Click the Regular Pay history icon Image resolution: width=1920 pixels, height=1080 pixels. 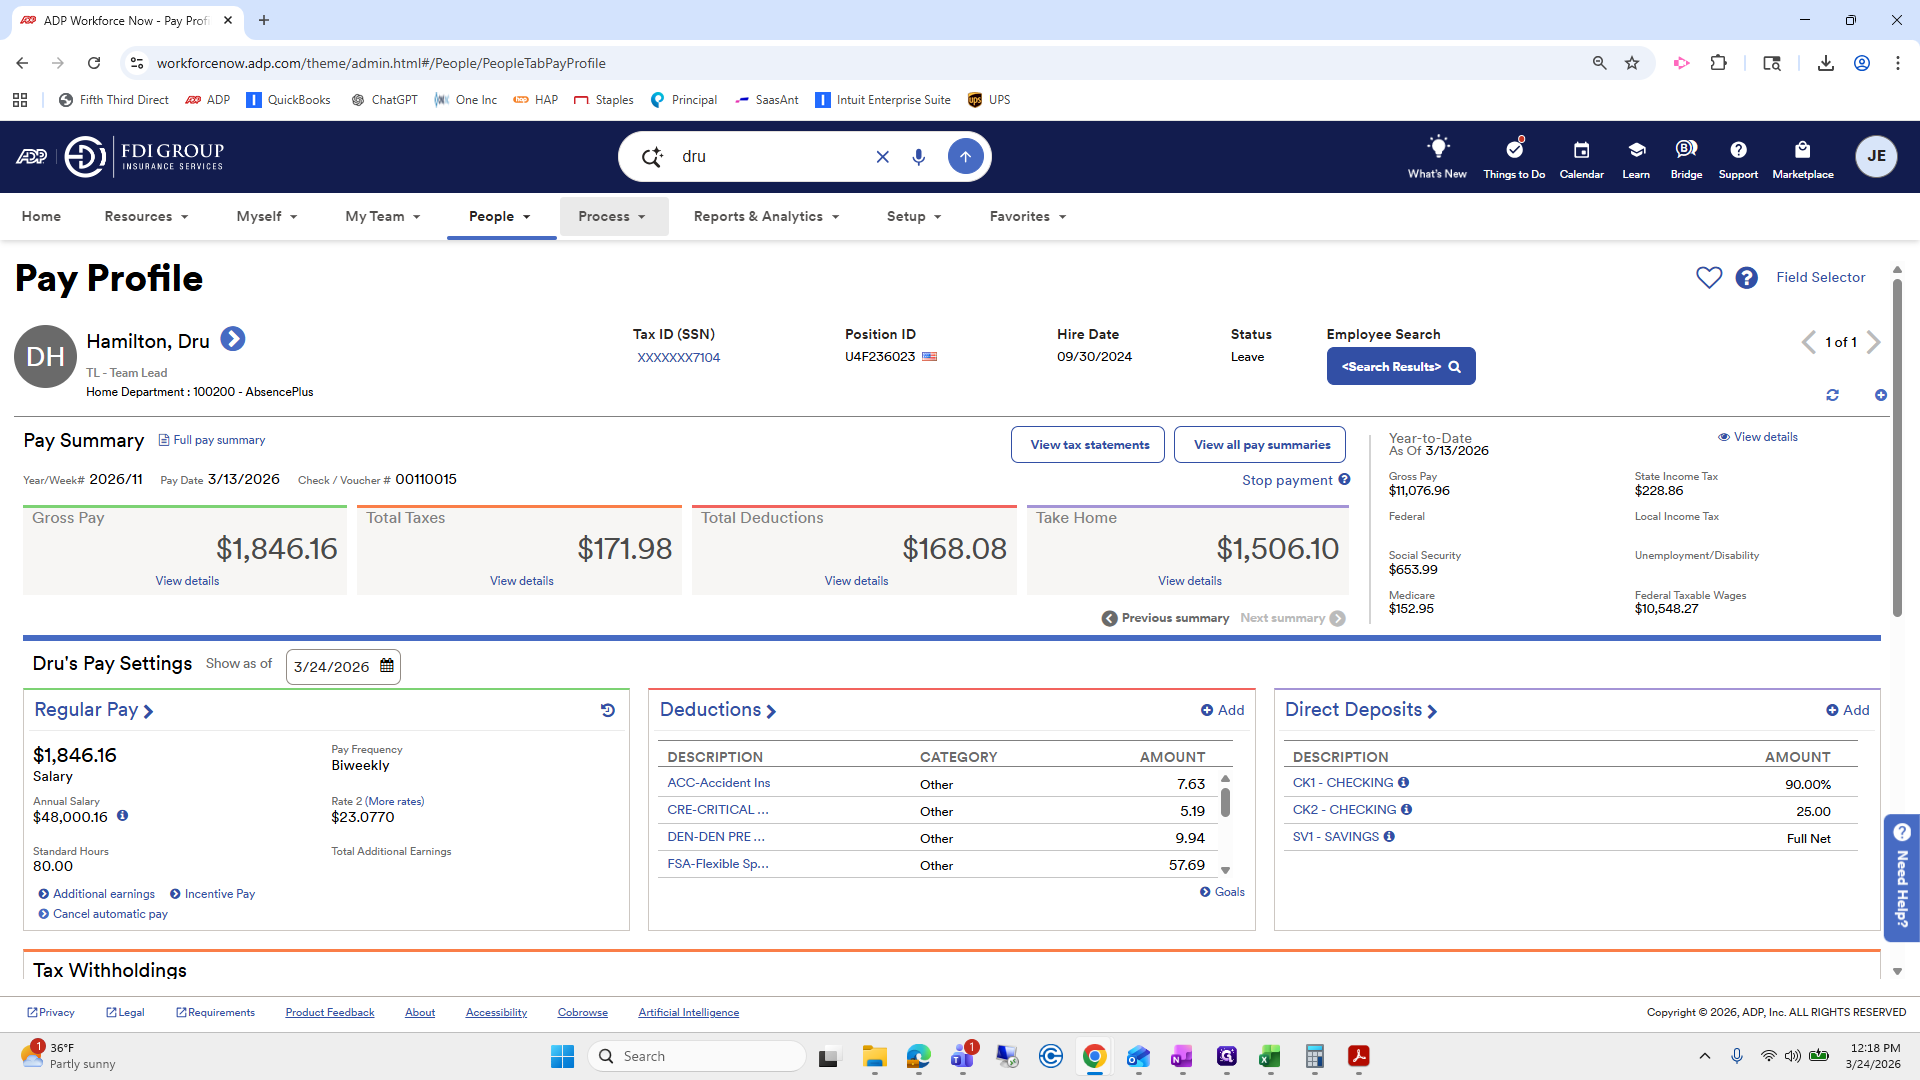point(607,710)
